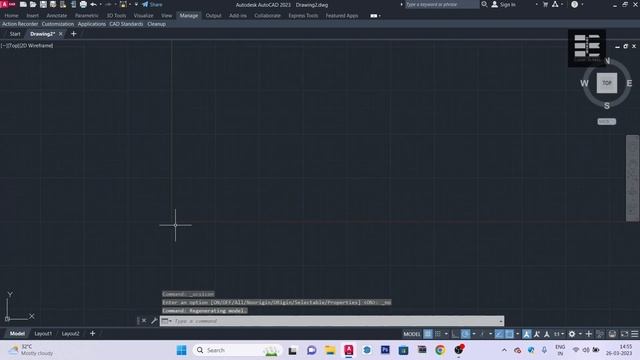Toggle polar tracking in status bar
Viewport: 640px width, 360px height.
[x=465, y=334]
